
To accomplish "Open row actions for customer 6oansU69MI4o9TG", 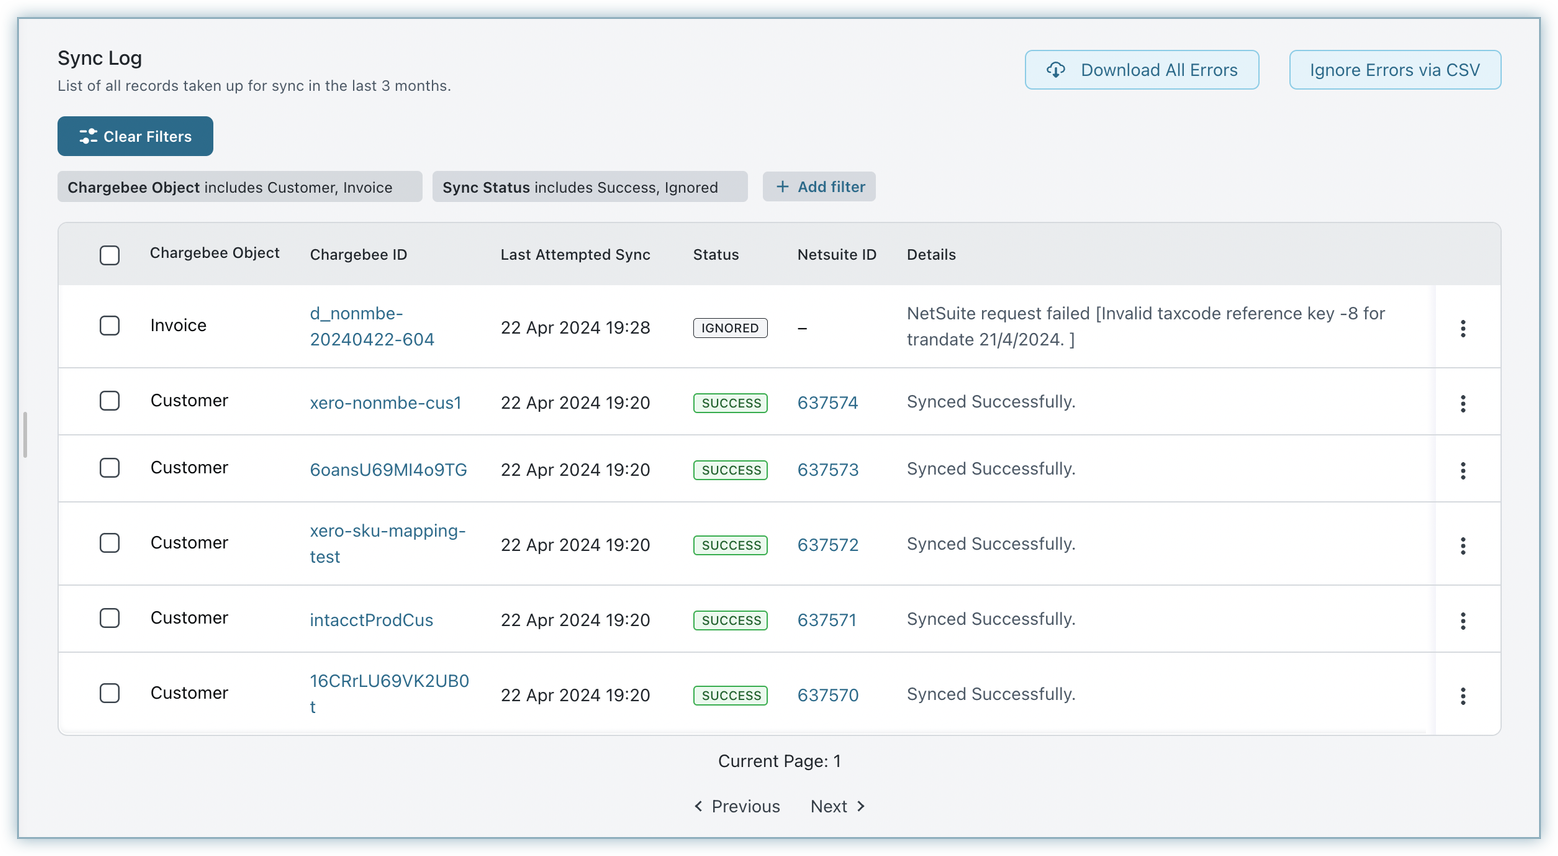I will pos(1462,470).
